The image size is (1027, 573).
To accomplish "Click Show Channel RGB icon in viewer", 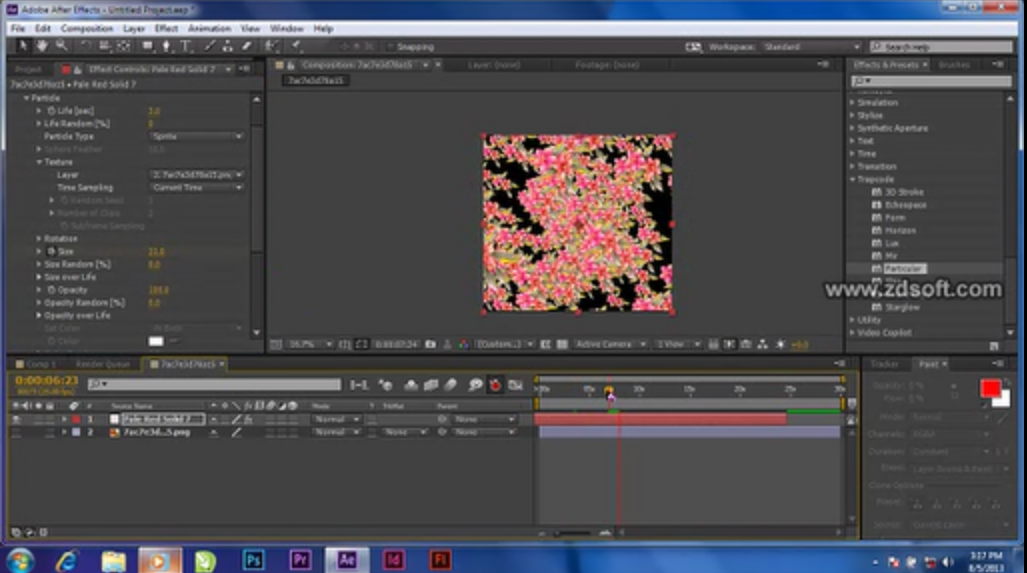I will tap(464, 344).
